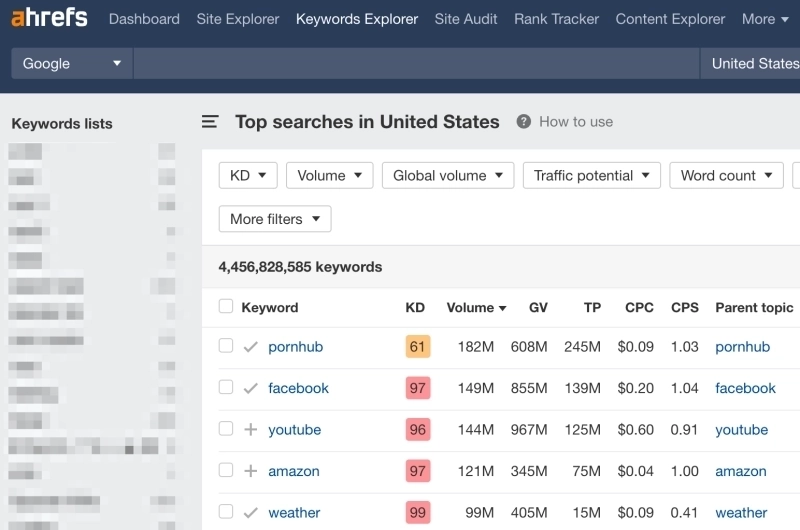The height and width of the screenshot is (530, 800).
Task: Expand the Traffic potential filter
Action: [x=591, y=175]
